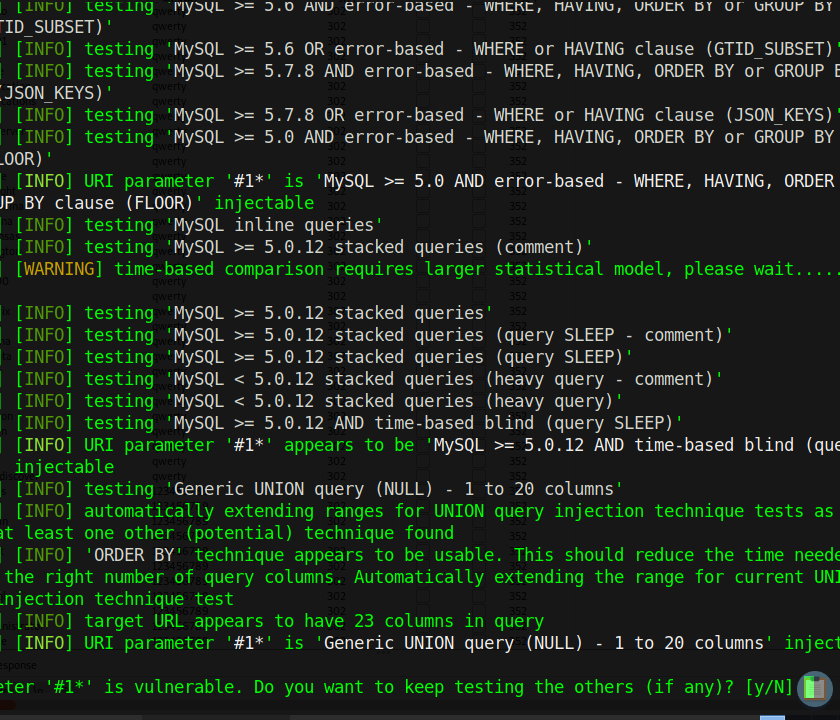Select line 'MySQL >= 5.7.8 OR error-based'

(x=420, y=115)
